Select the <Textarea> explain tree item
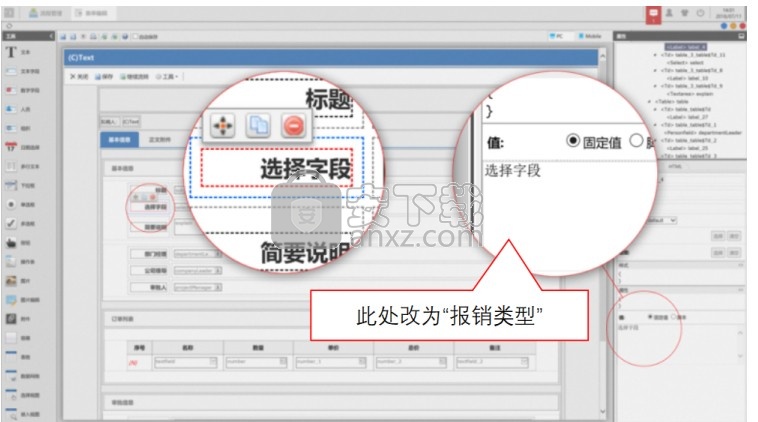The height and width of the screenshot is (422, 758). pyautogui.click(x=690, y=94)
